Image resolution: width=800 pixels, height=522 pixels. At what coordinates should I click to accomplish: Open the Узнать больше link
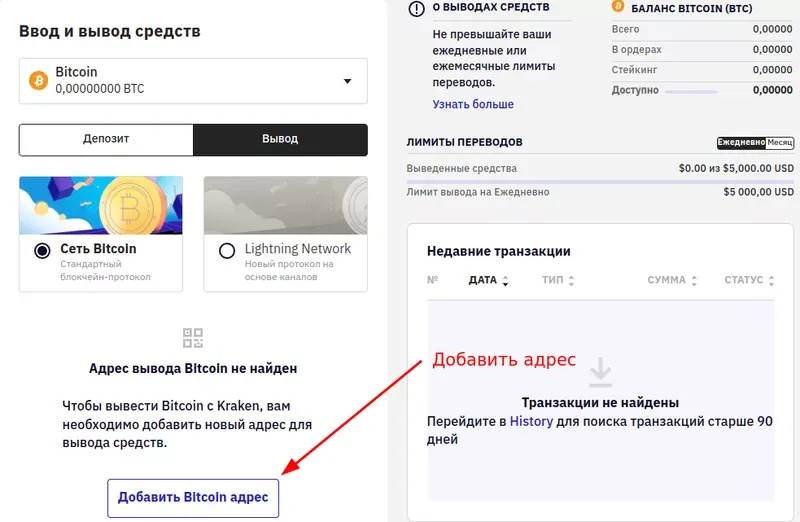[x=473, y=104]
